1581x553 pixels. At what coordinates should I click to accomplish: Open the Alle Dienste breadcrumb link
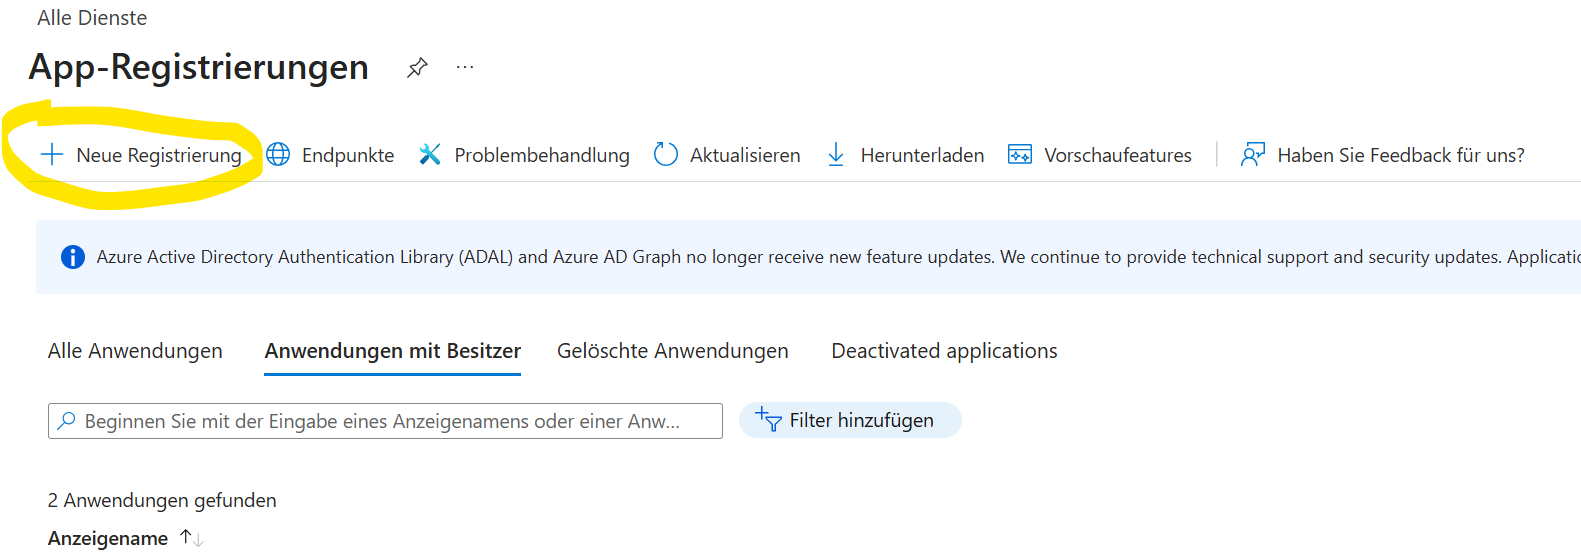click(92, 18)
